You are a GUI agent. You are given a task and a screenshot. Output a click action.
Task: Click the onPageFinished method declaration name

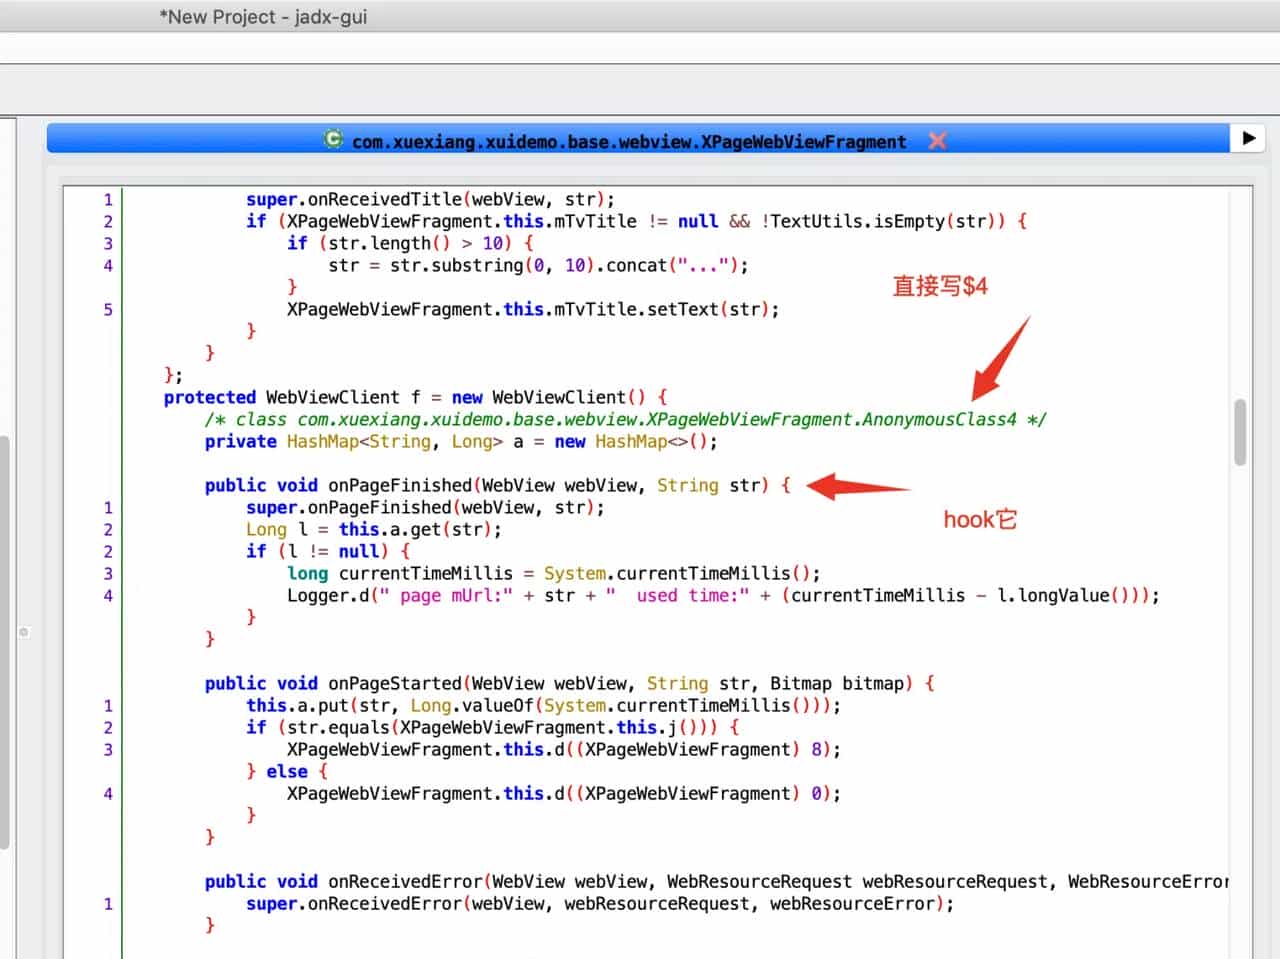tap(400, 485)
